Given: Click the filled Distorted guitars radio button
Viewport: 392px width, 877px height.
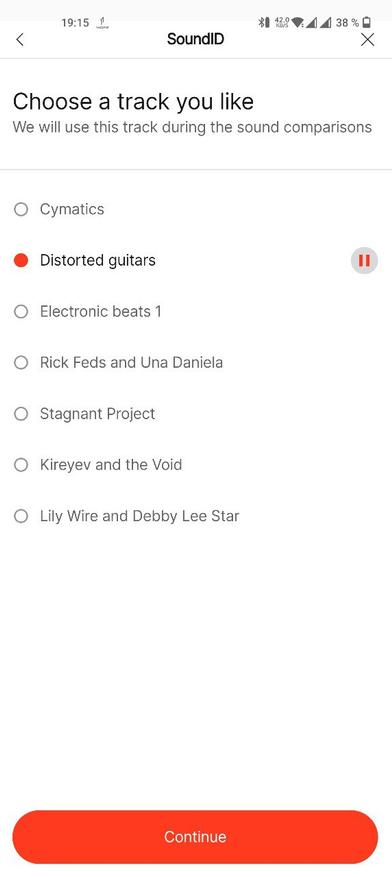Looking at the screenshot, I should pyautogui.click(x=21, y=260).
